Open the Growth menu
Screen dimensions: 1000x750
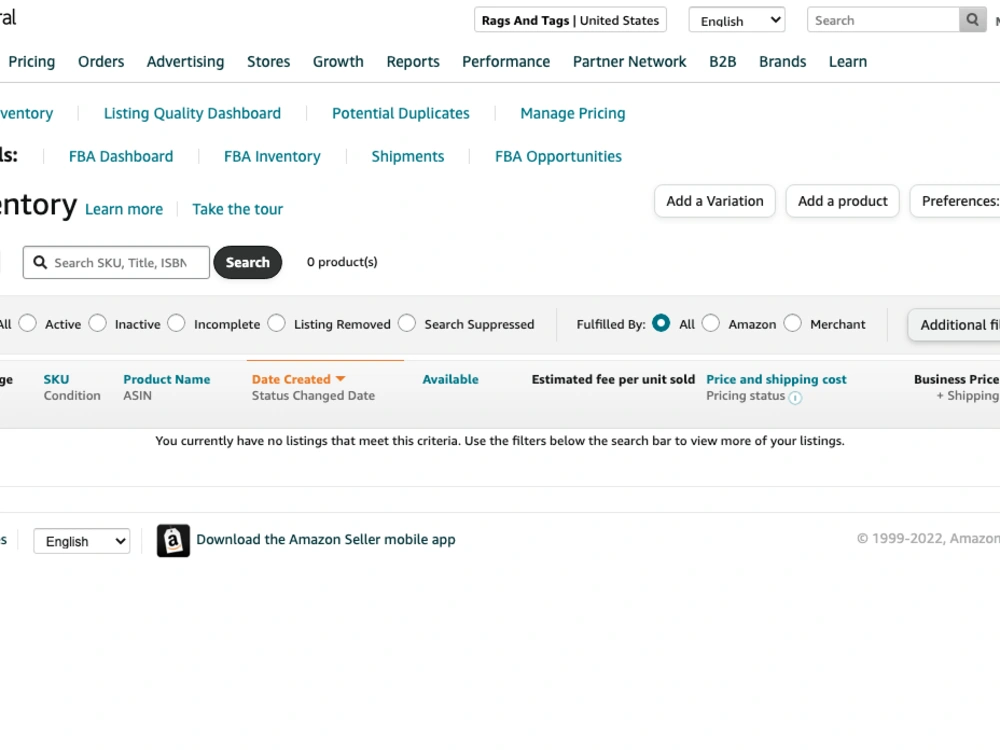(338, 61)
